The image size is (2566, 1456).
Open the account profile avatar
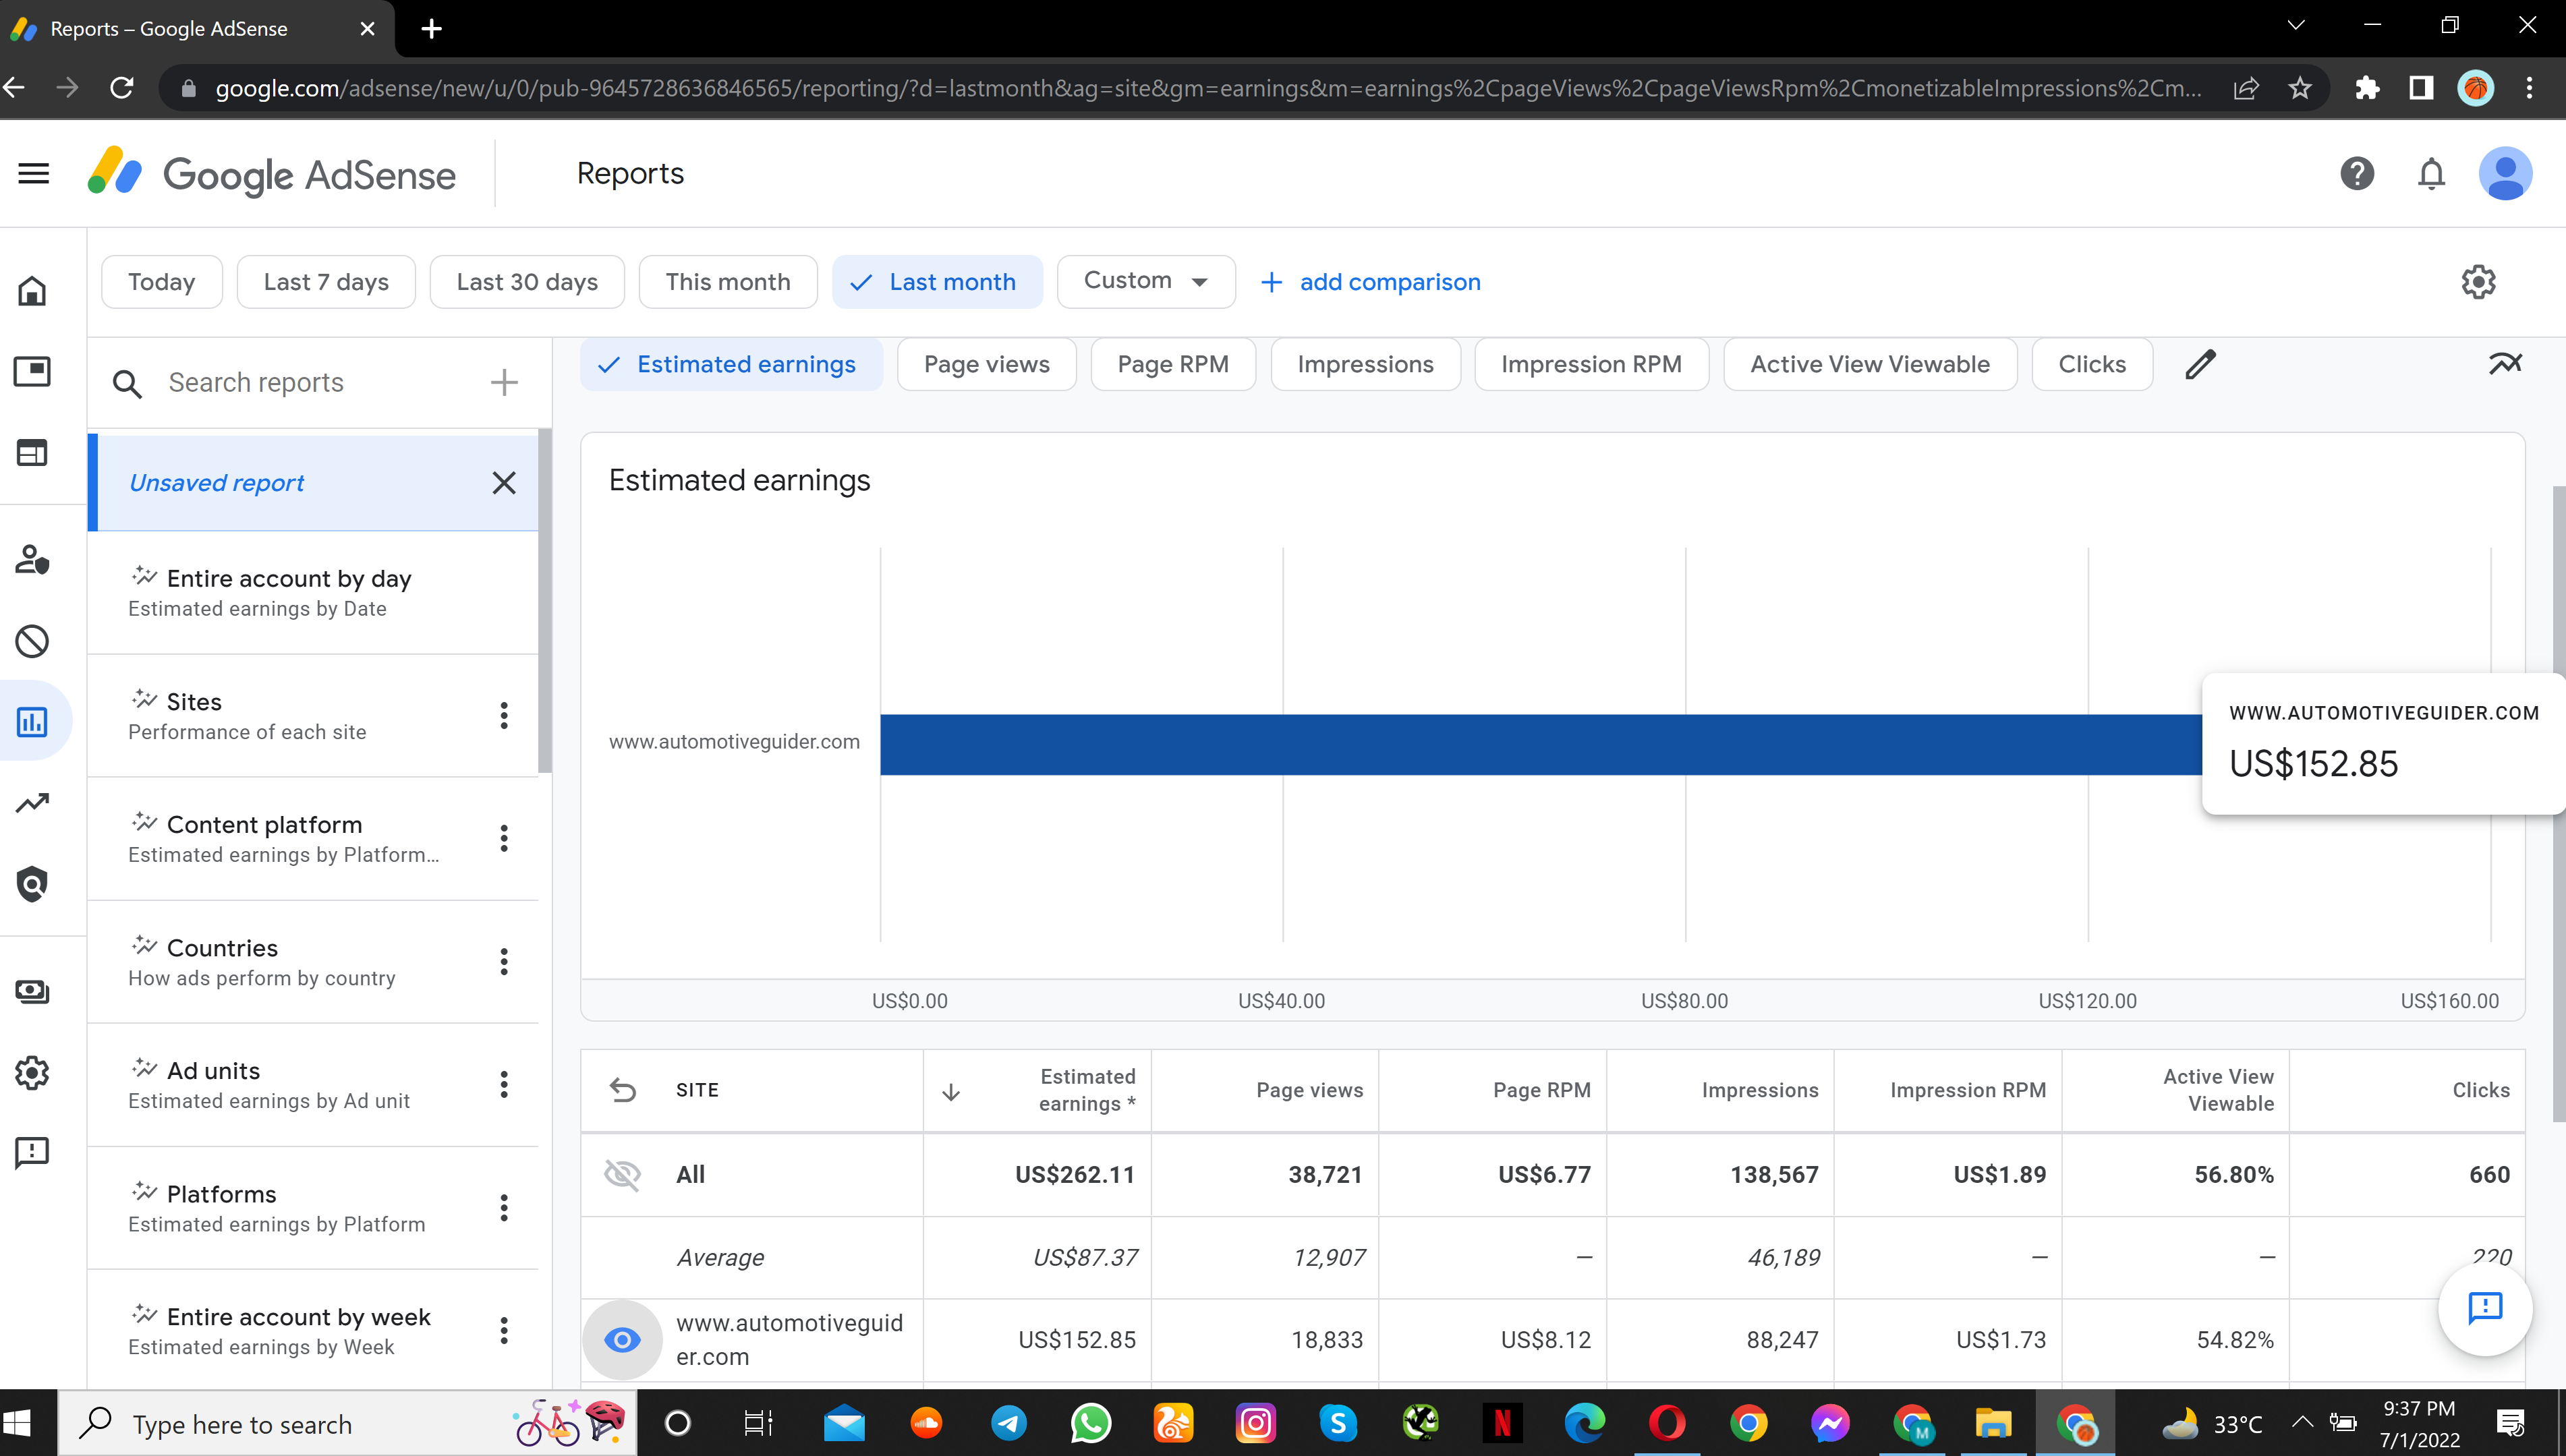click(2505, 173)
